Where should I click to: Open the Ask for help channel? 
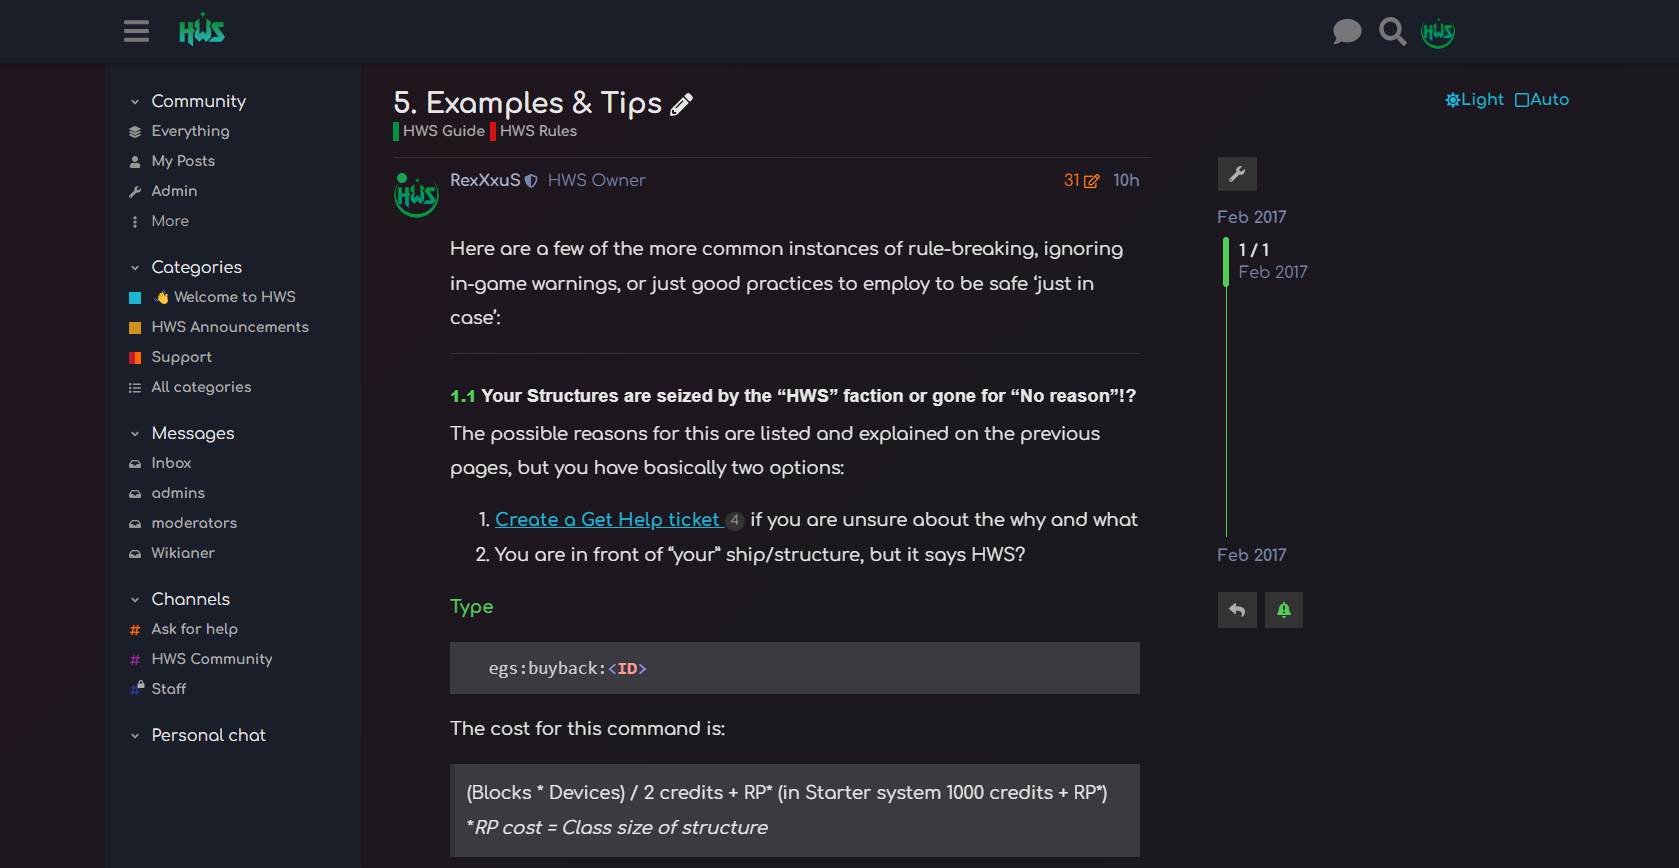(x=194, y=629)
